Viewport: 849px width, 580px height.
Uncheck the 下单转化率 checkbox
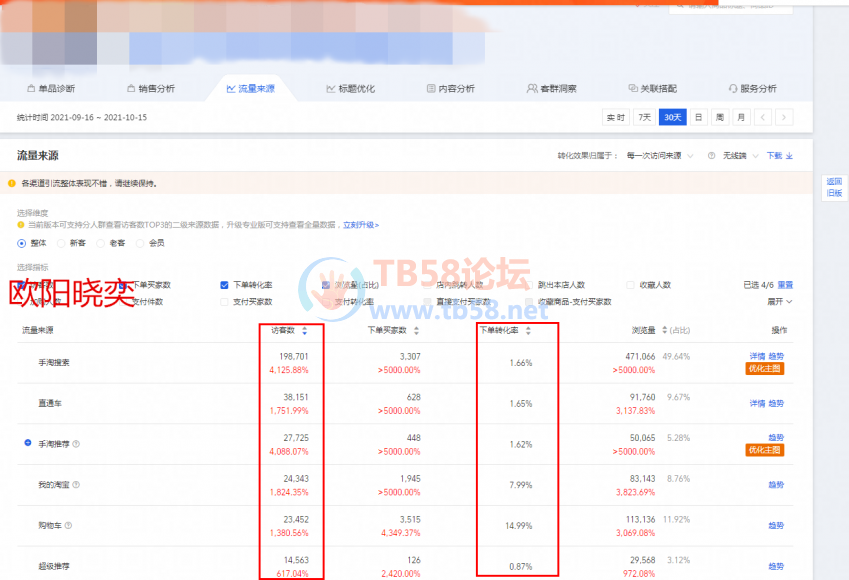point(224,285)
